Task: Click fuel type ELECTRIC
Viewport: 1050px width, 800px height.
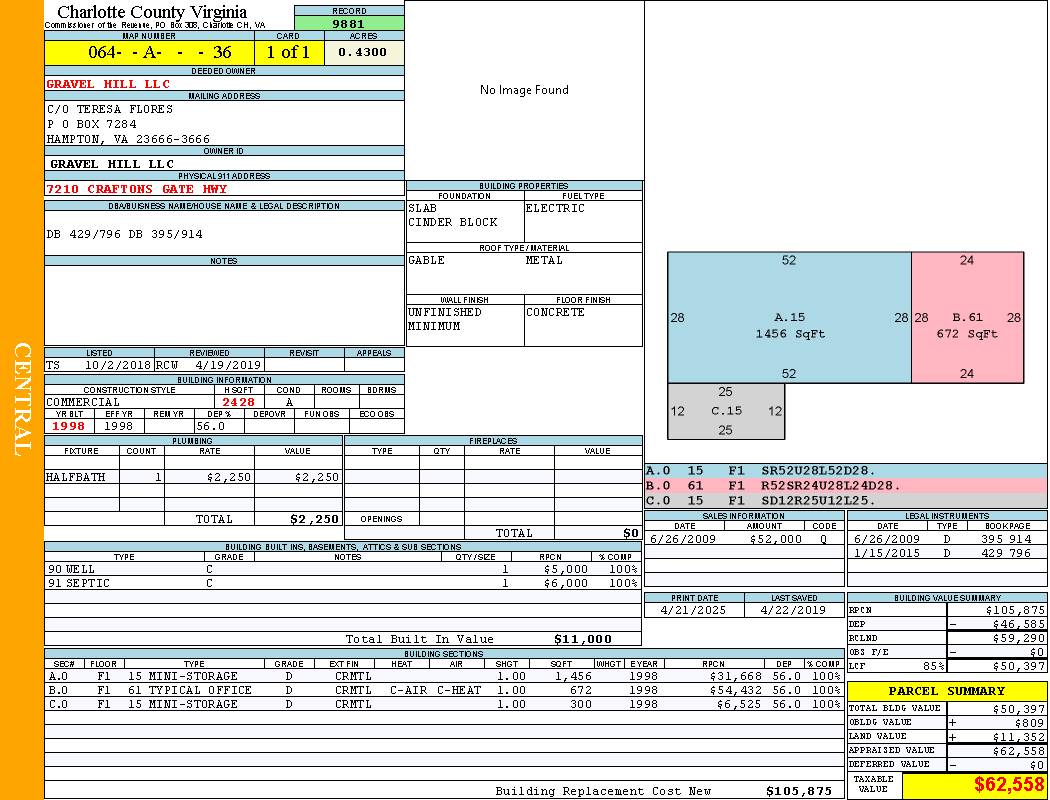Action: tap(555, 208)
